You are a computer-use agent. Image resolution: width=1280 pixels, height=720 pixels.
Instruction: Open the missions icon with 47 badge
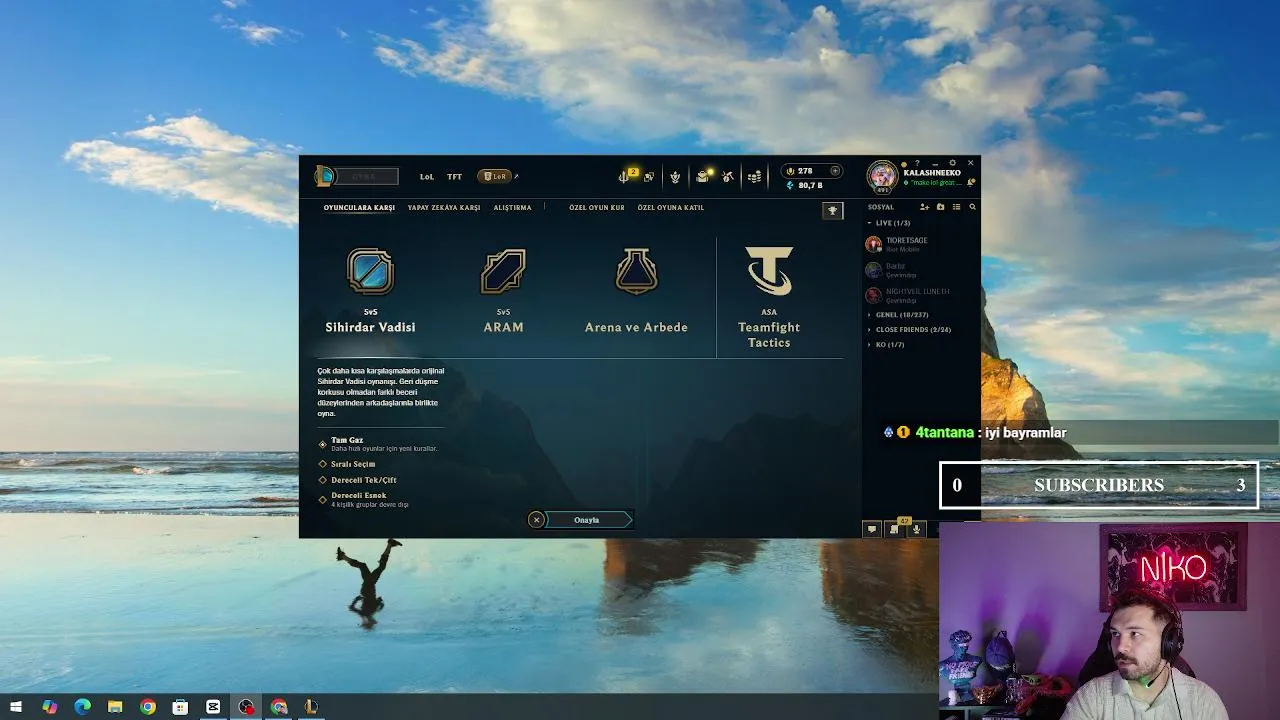(x=895, y=528)
